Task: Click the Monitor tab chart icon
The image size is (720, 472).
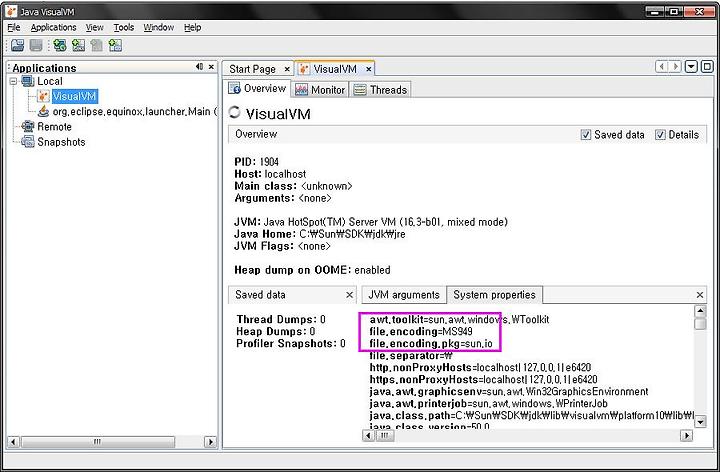Action: coord(301,90)
